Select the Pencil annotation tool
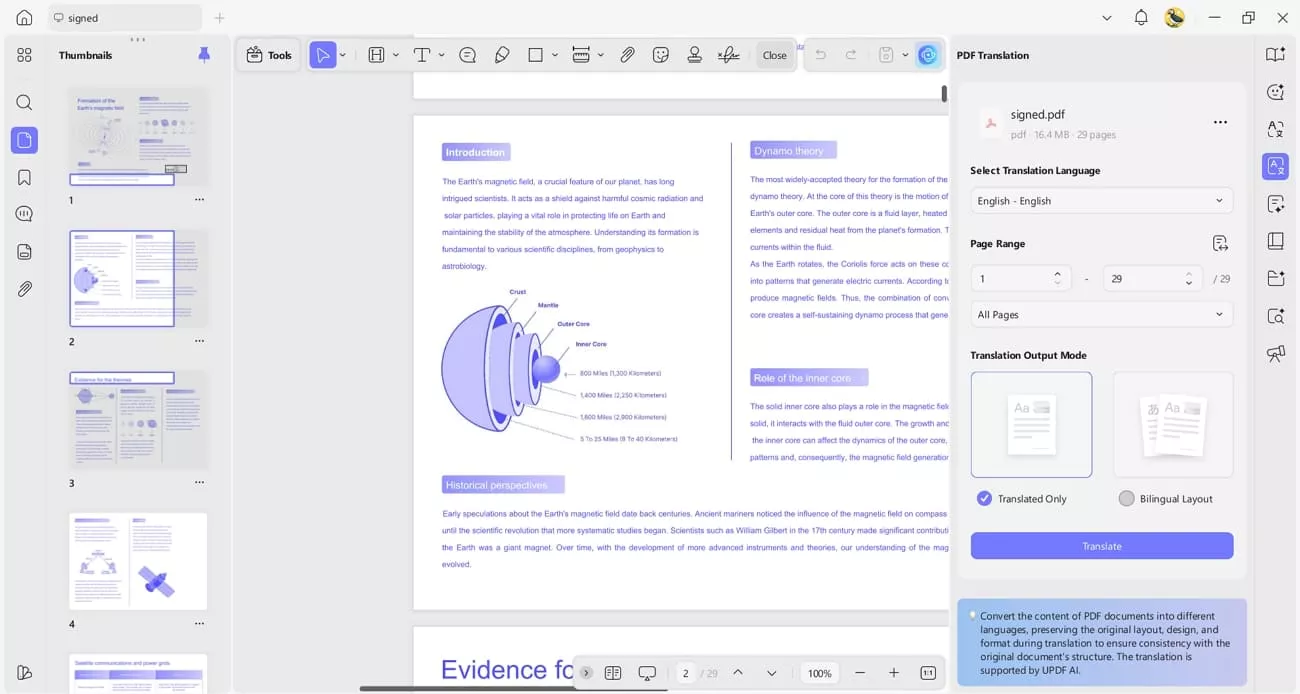Image resolution: width=1300 pixels, height=694 pixels. point(502,55)
